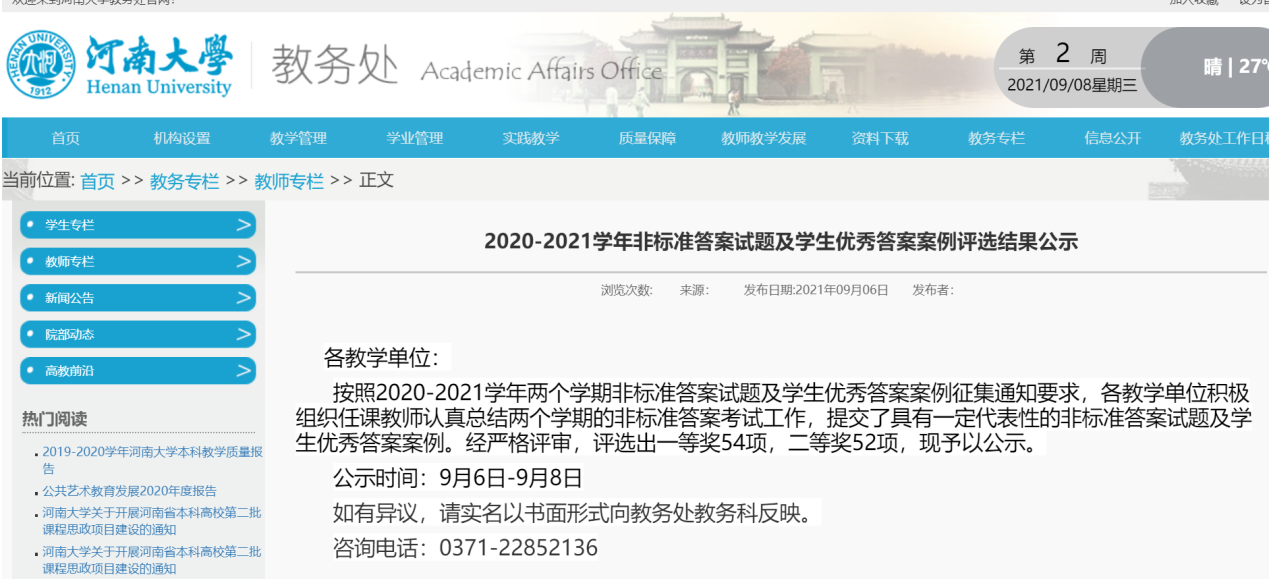Click the arrow icon beside 高教前沿

[x=243, y=371]
